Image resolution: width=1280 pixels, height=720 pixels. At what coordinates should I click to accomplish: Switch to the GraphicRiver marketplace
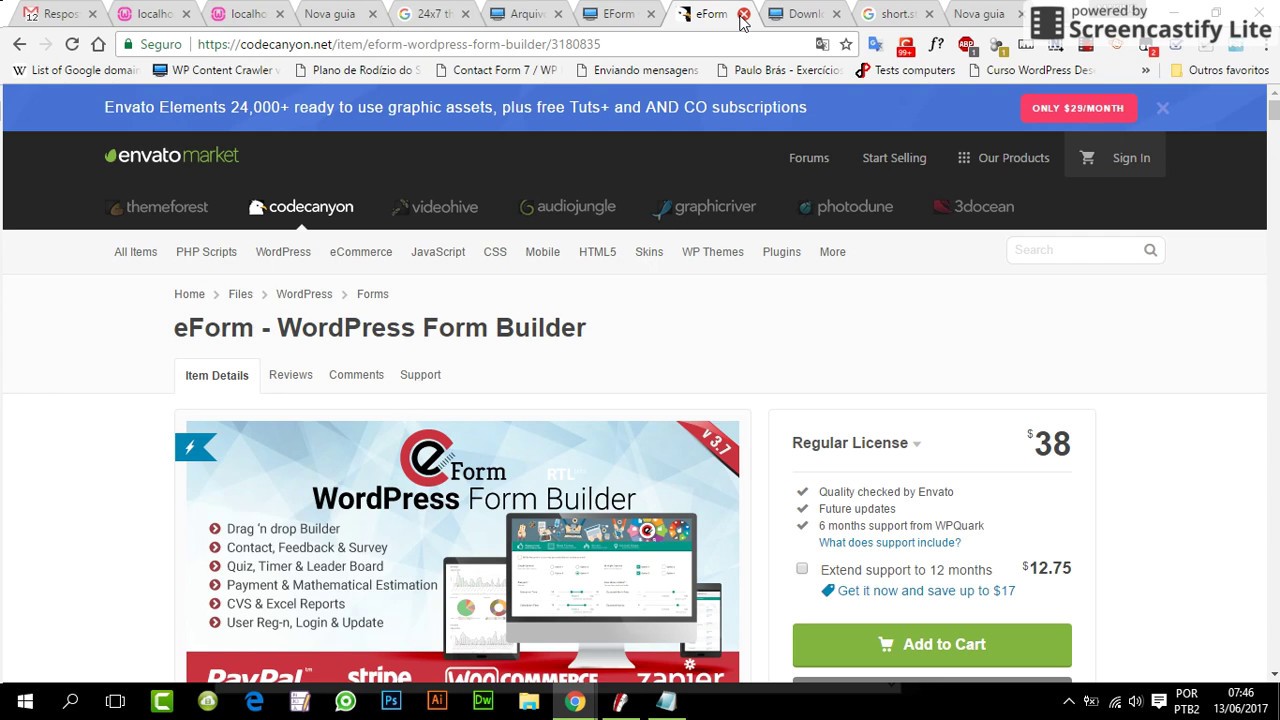(x=705, y=207)
